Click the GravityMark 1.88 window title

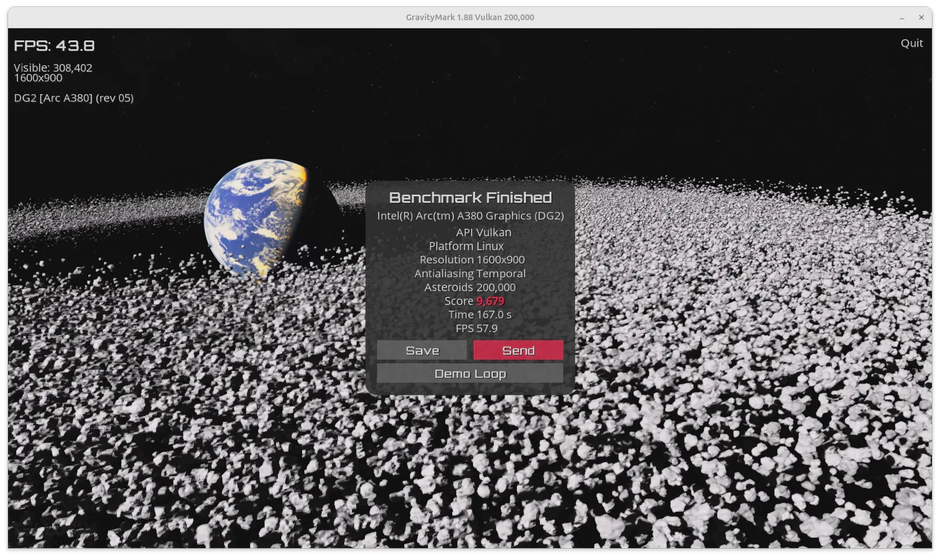(x=470, y=17)
